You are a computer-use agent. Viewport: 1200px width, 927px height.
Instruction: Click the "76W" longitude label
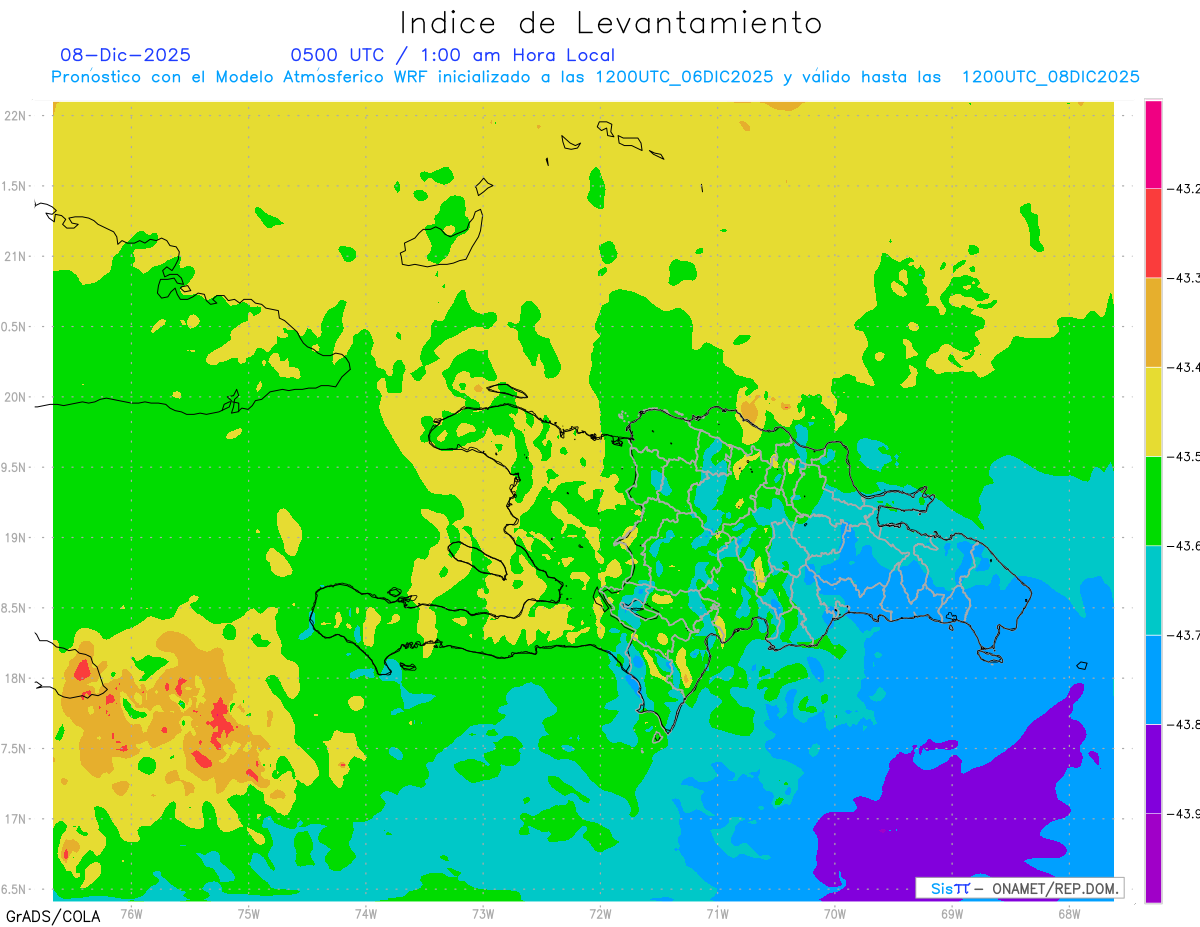[131, 912]
